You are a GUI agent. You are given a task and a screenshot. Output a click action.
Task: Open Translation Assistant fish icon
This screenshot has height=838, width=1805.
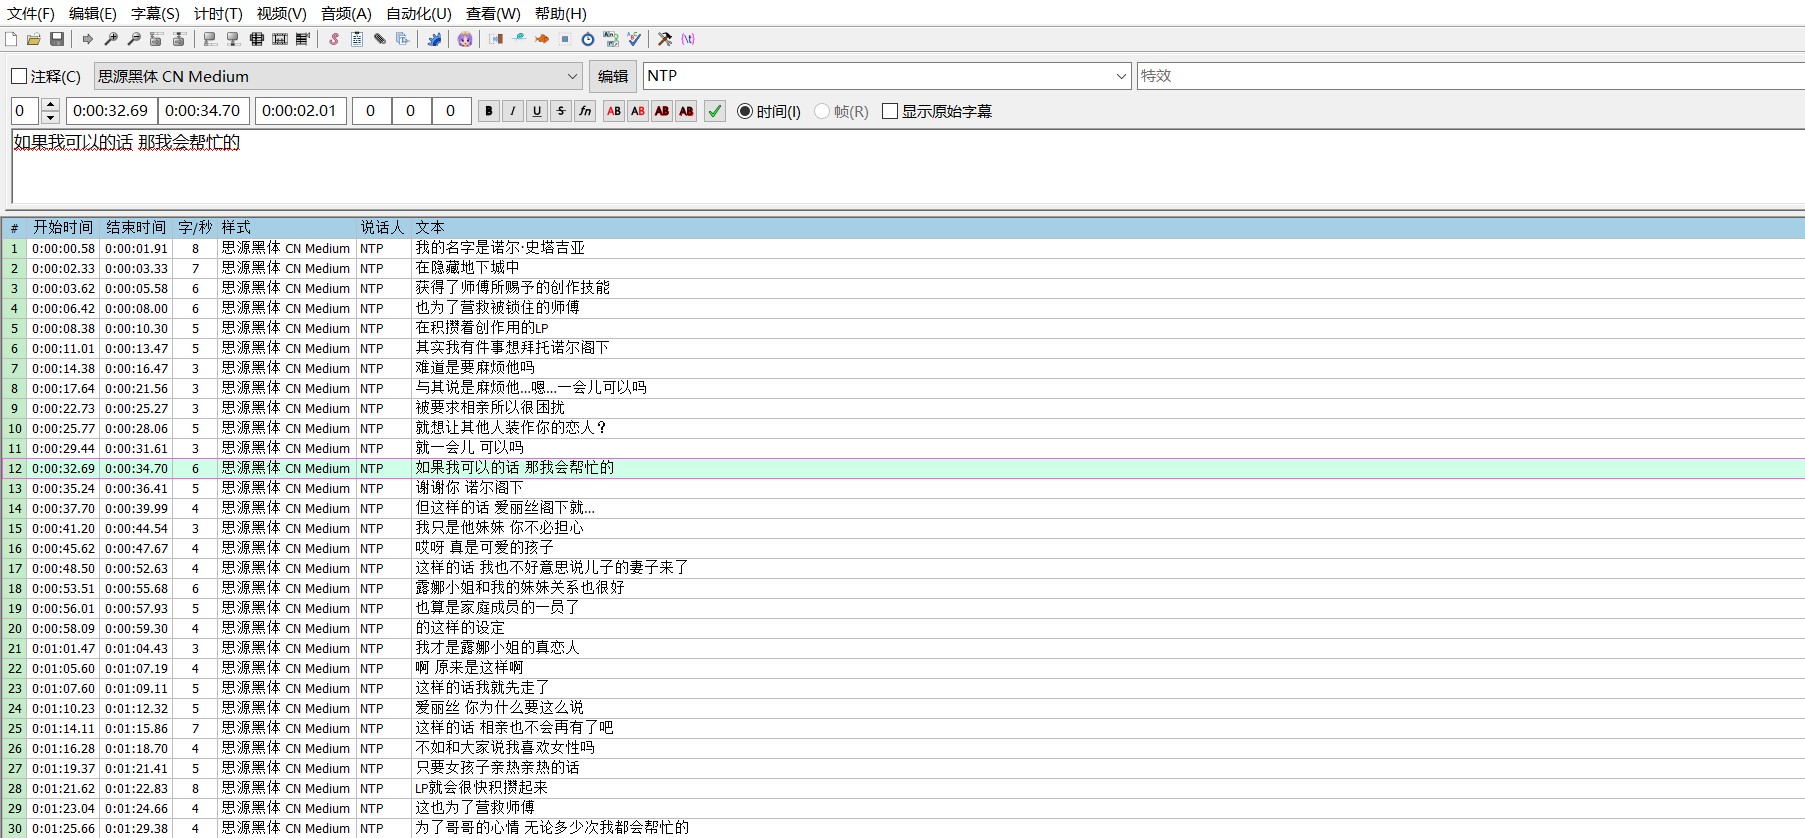pyautogui.click(x=542, y=39)
